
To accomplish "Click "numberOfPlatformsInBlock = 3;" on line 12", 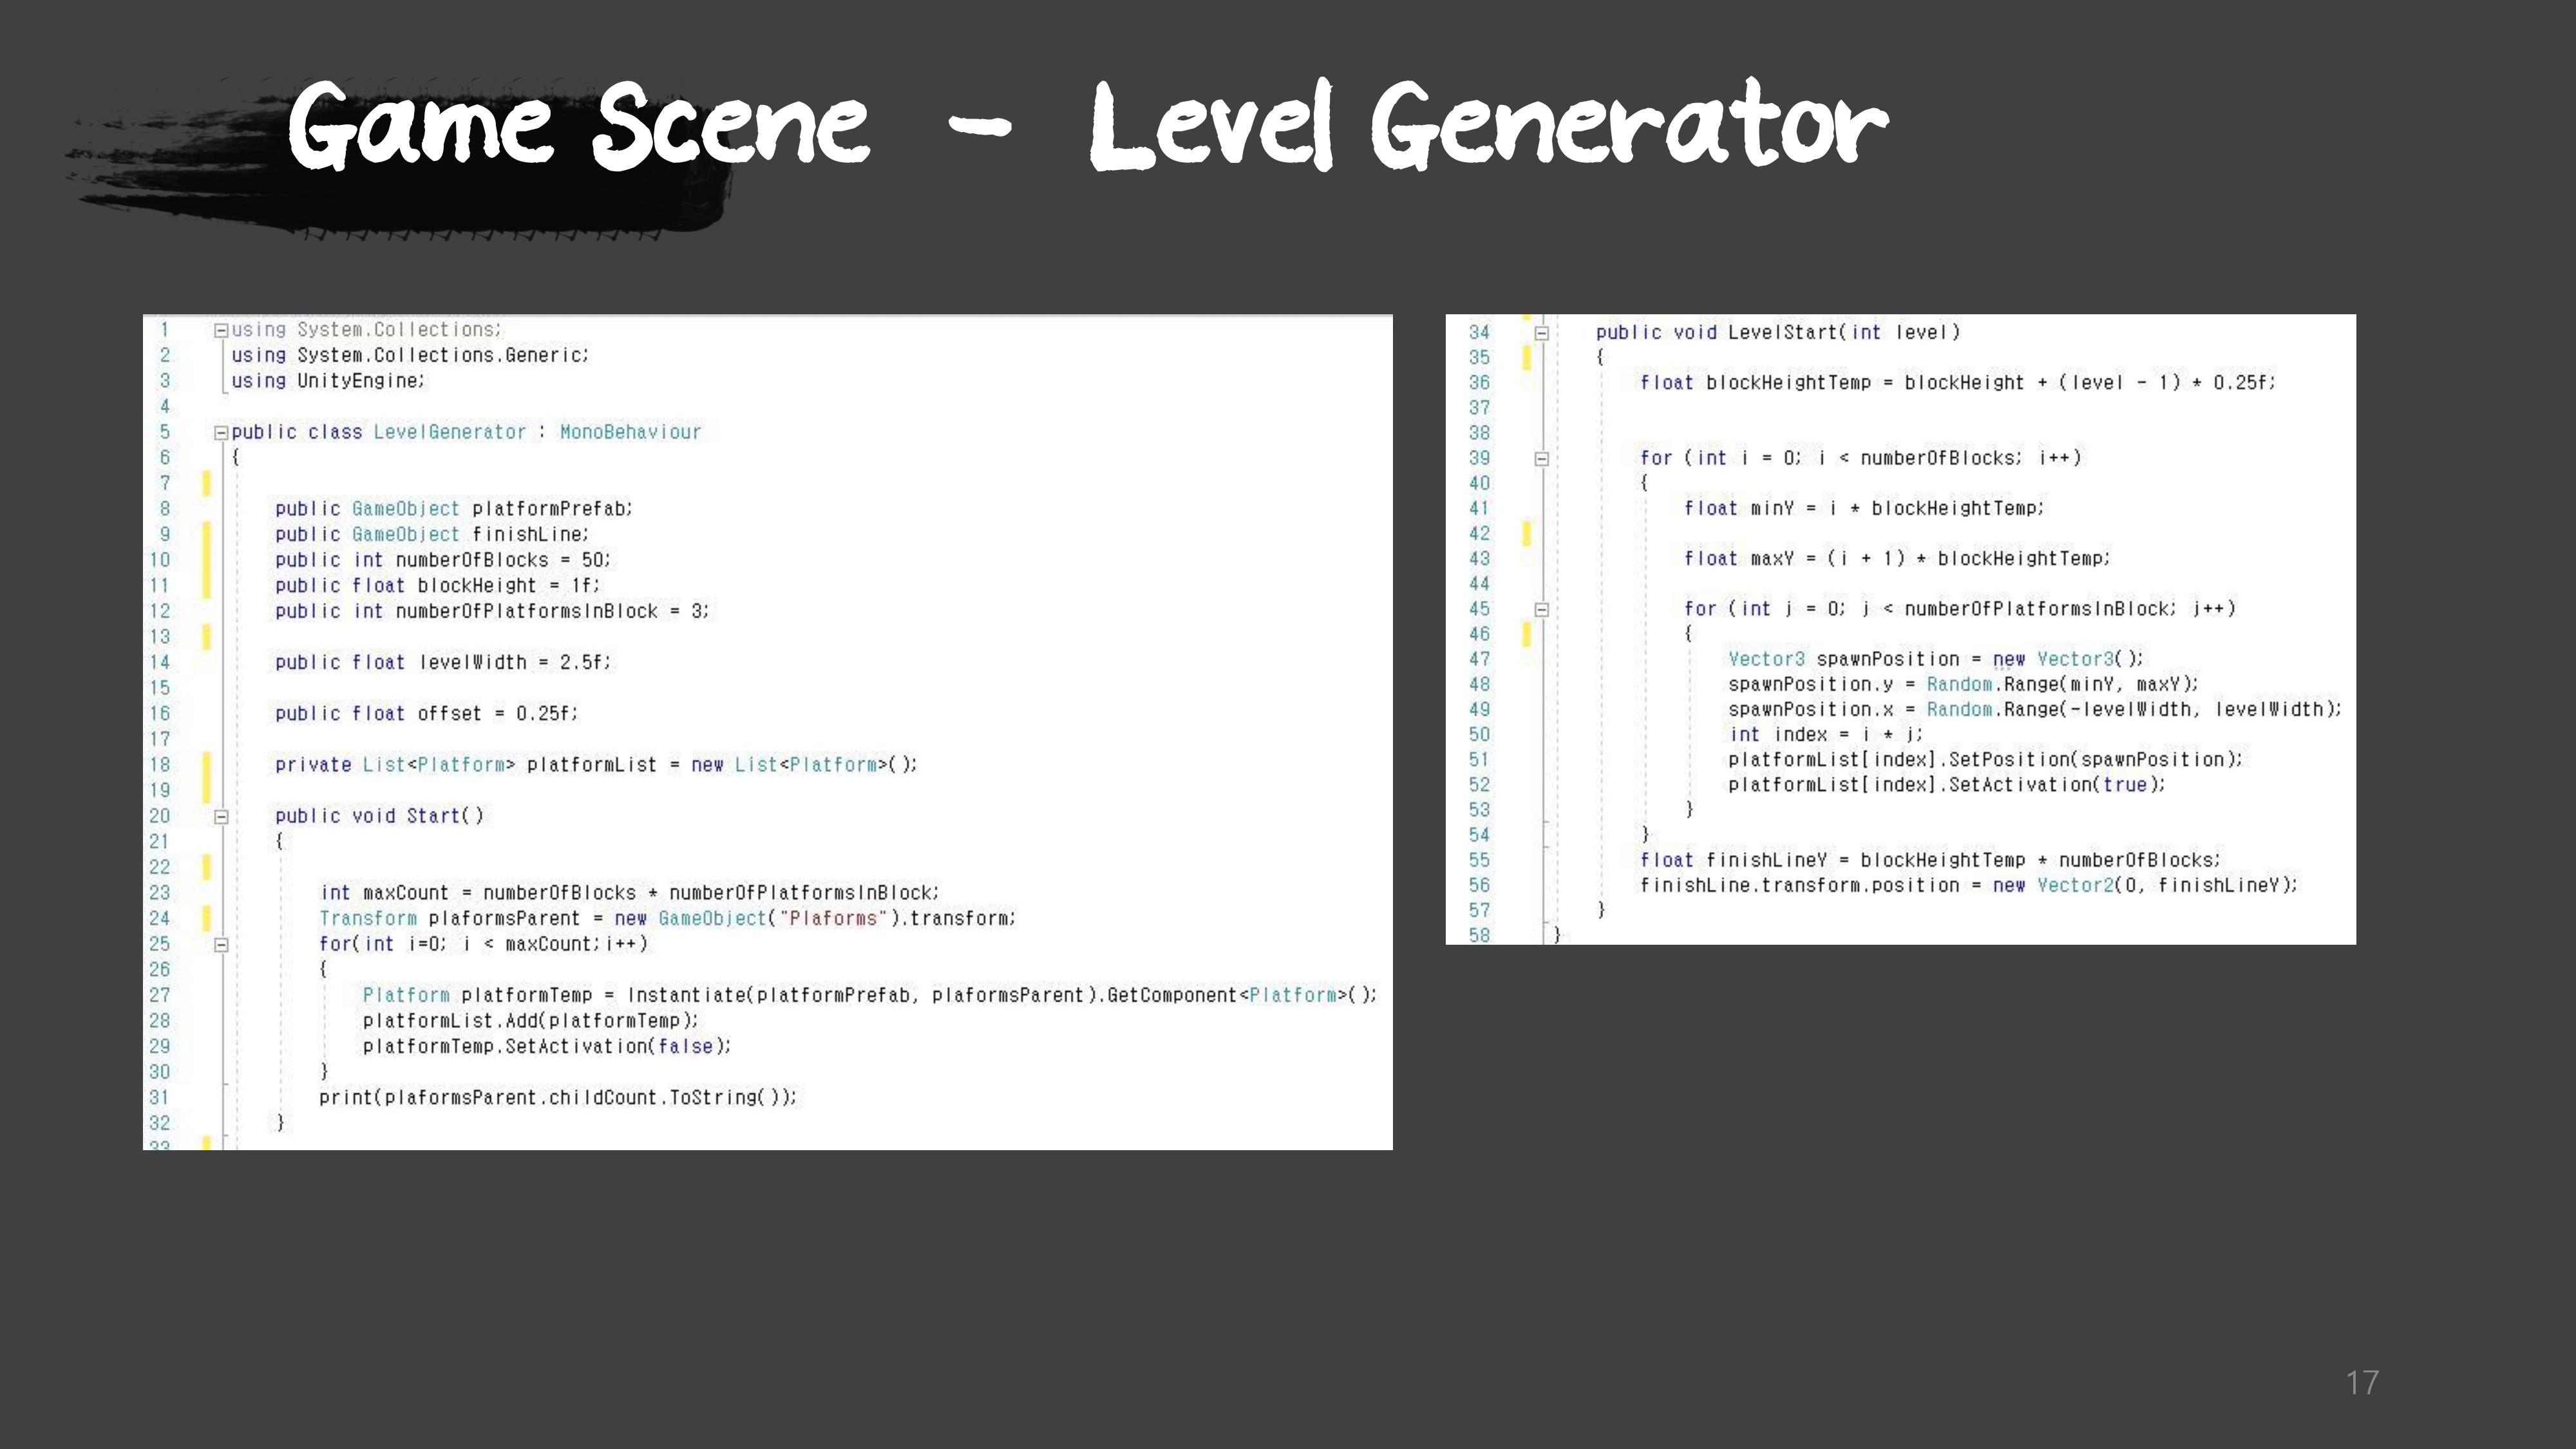I will (x=552, y=611).
